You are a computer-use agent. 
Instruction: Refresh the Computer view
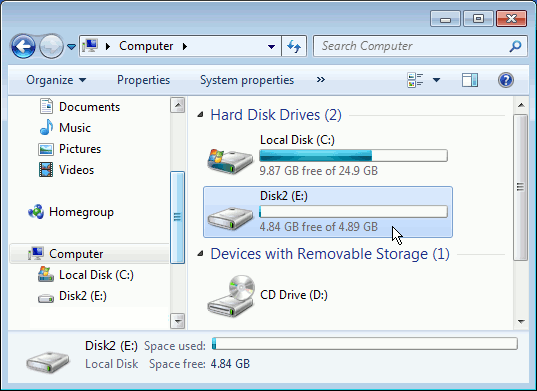[294, 46]
